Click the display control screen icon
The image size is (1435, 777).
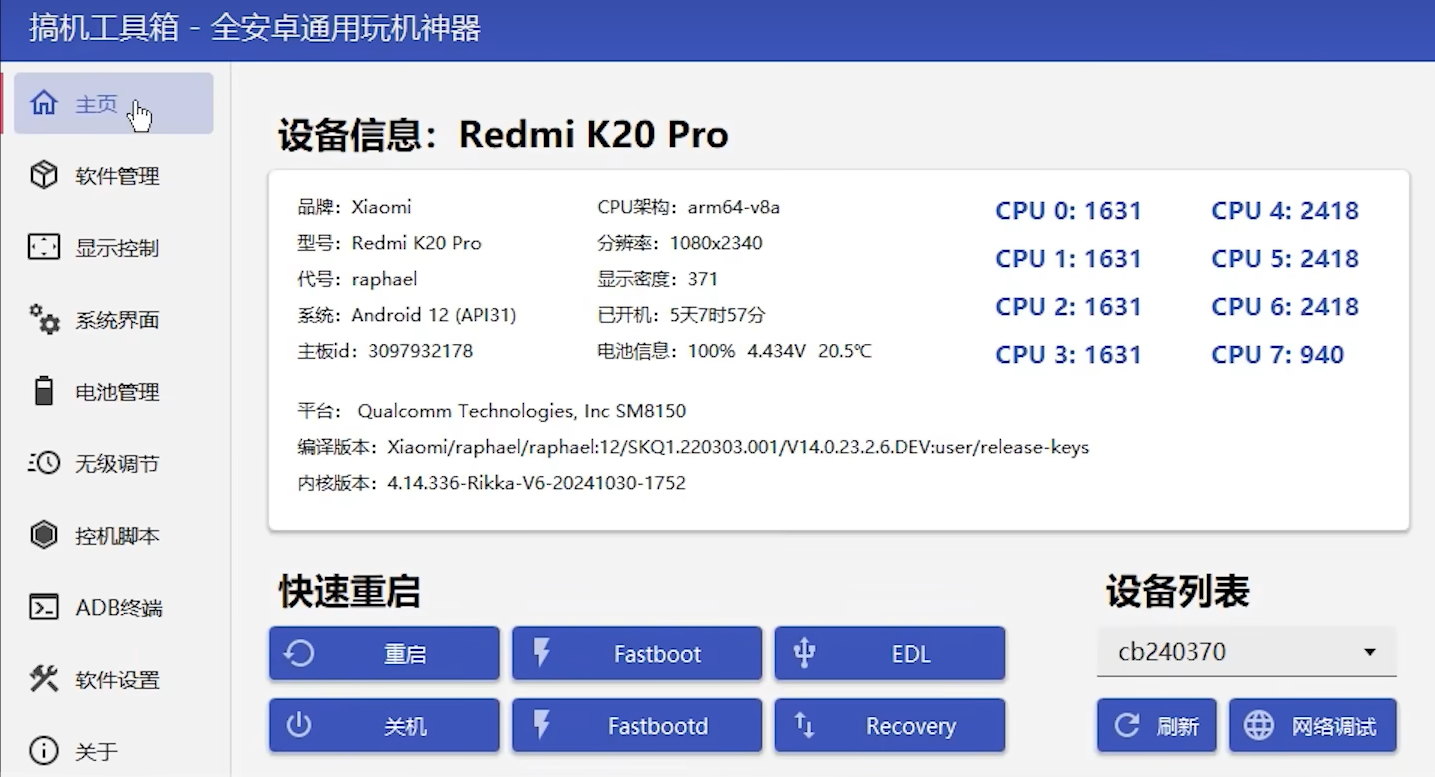click(x=43, y=248)
